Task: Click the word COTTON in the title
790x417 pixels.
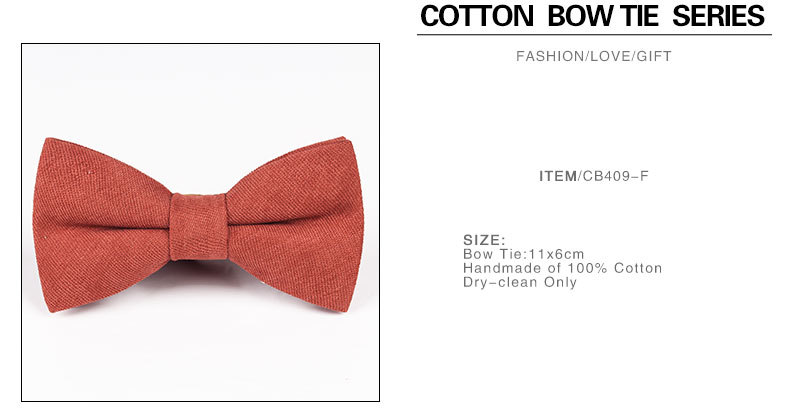Action: click(x=477, y=16)
